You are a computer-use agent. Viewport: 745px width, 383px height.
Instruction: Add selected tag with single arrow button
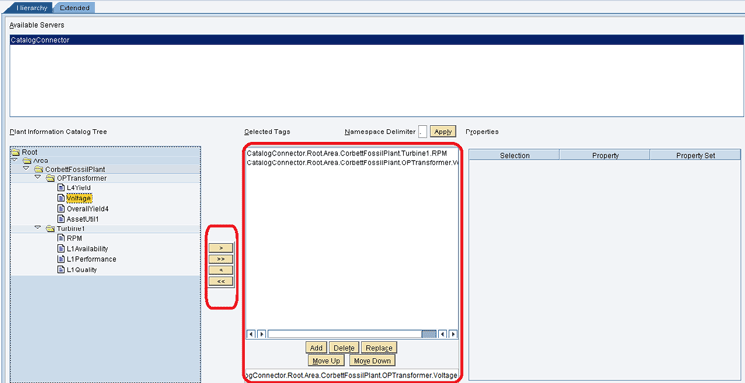pos(221,248)
